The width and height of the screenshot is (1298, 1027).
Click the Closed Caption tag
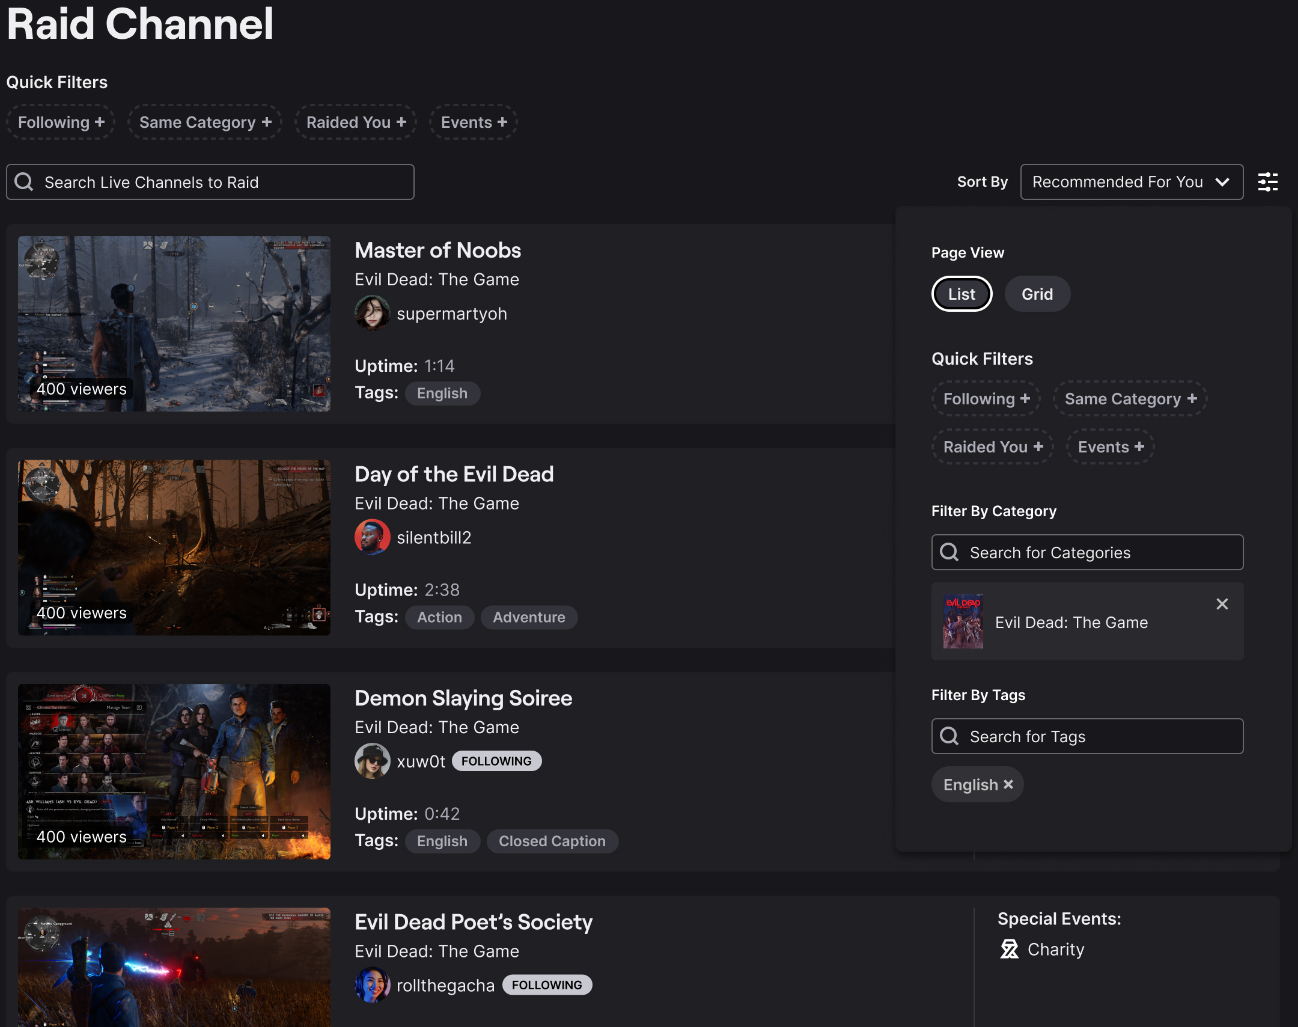pyautogui.click(x=552, y=841)
